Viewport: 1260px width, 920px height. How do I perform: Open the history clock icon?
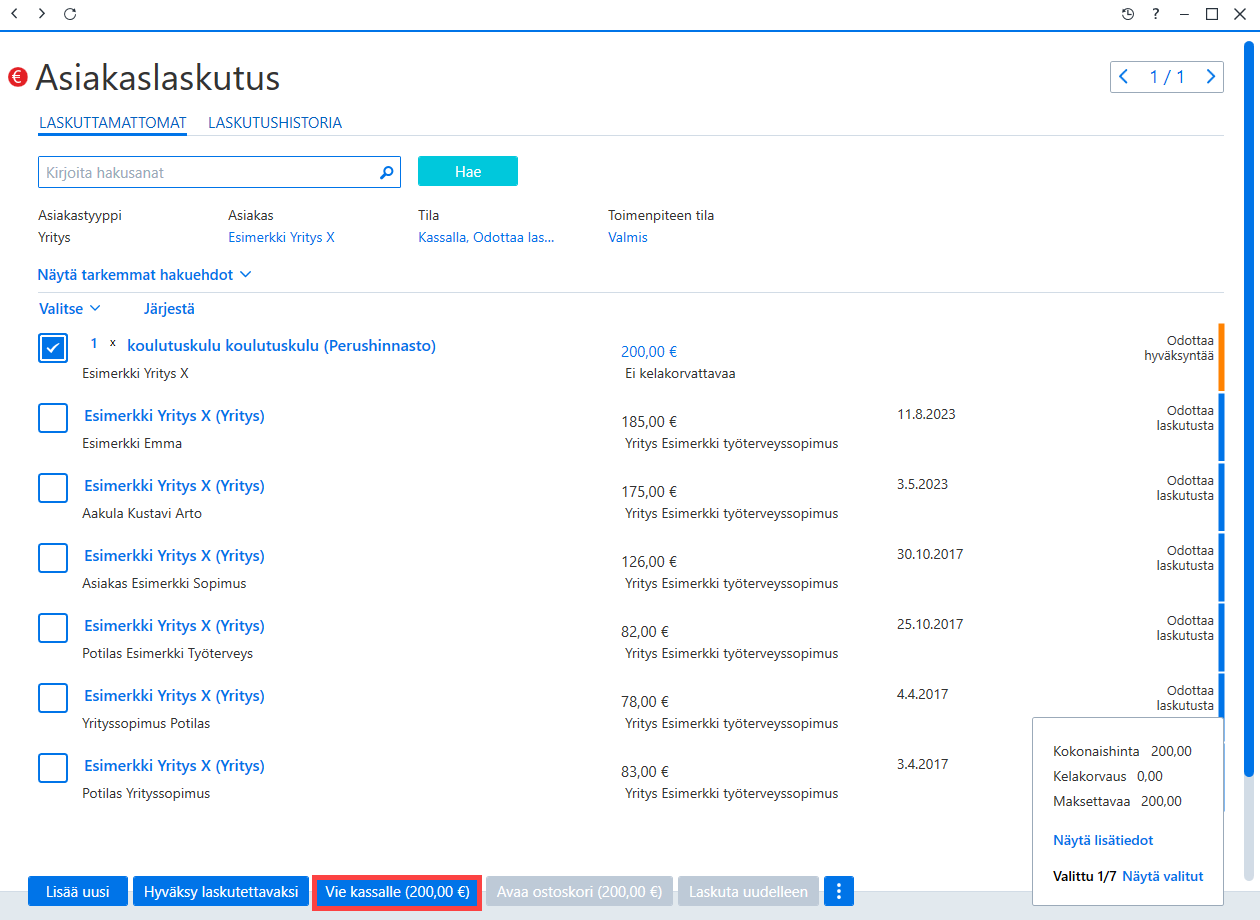[1128, 14]
